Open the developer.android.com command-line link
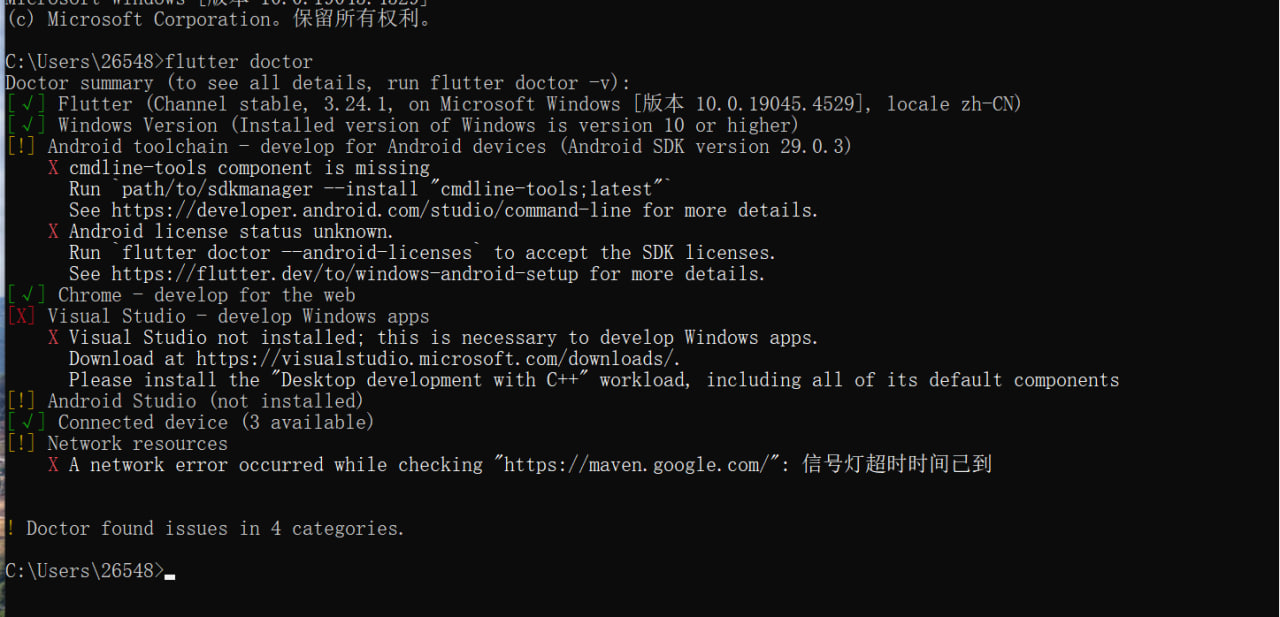Viewport: 1280px width, 617px height. [371, 210]
